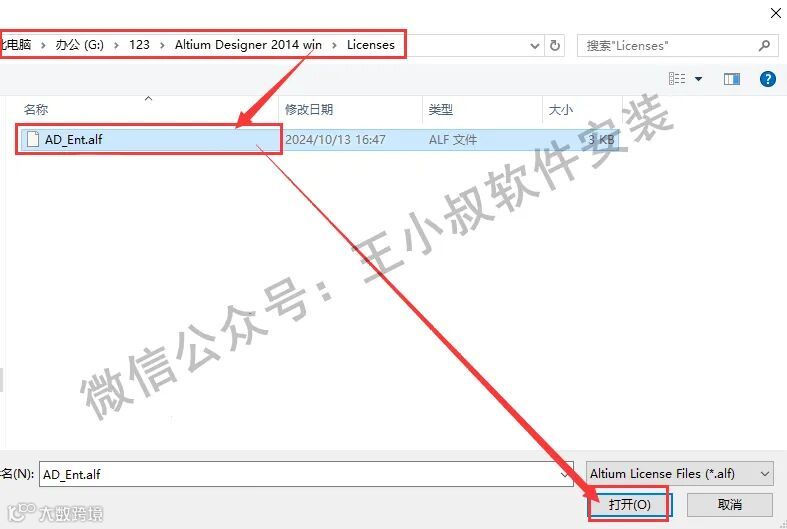787x529 pixels.
Task: Go to 办公 (G:) in the breadcrumb
Action: pyautogui.click(x=79, y=45)
